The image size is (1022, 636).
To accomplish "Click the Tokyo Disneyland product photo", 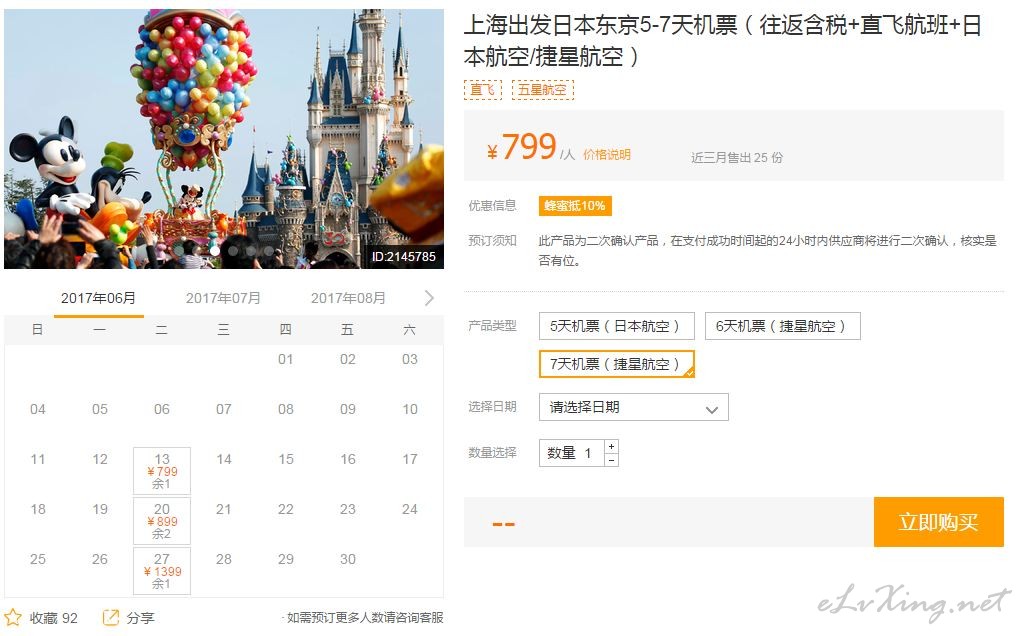I will 224,139.
